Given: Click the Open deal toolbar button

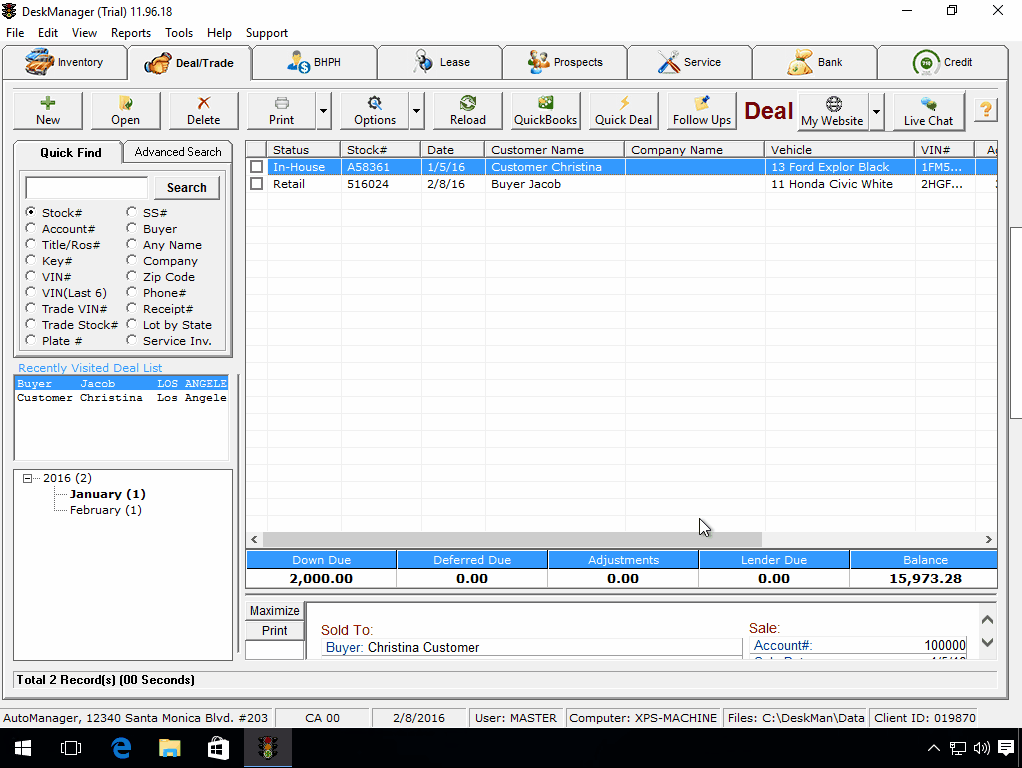Looking at the screenshot, I should click(125, 111).
